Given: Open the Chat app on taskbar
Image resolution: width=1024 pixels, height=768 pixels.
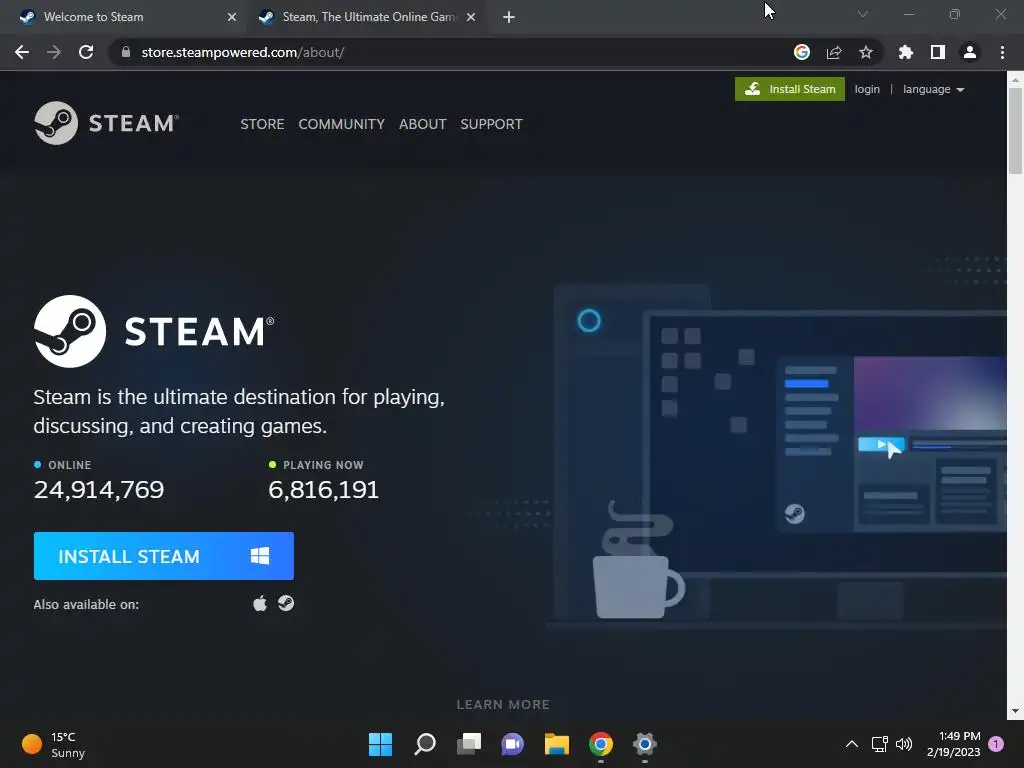Looking at the screenshot, I should click(x=513, y=744).
